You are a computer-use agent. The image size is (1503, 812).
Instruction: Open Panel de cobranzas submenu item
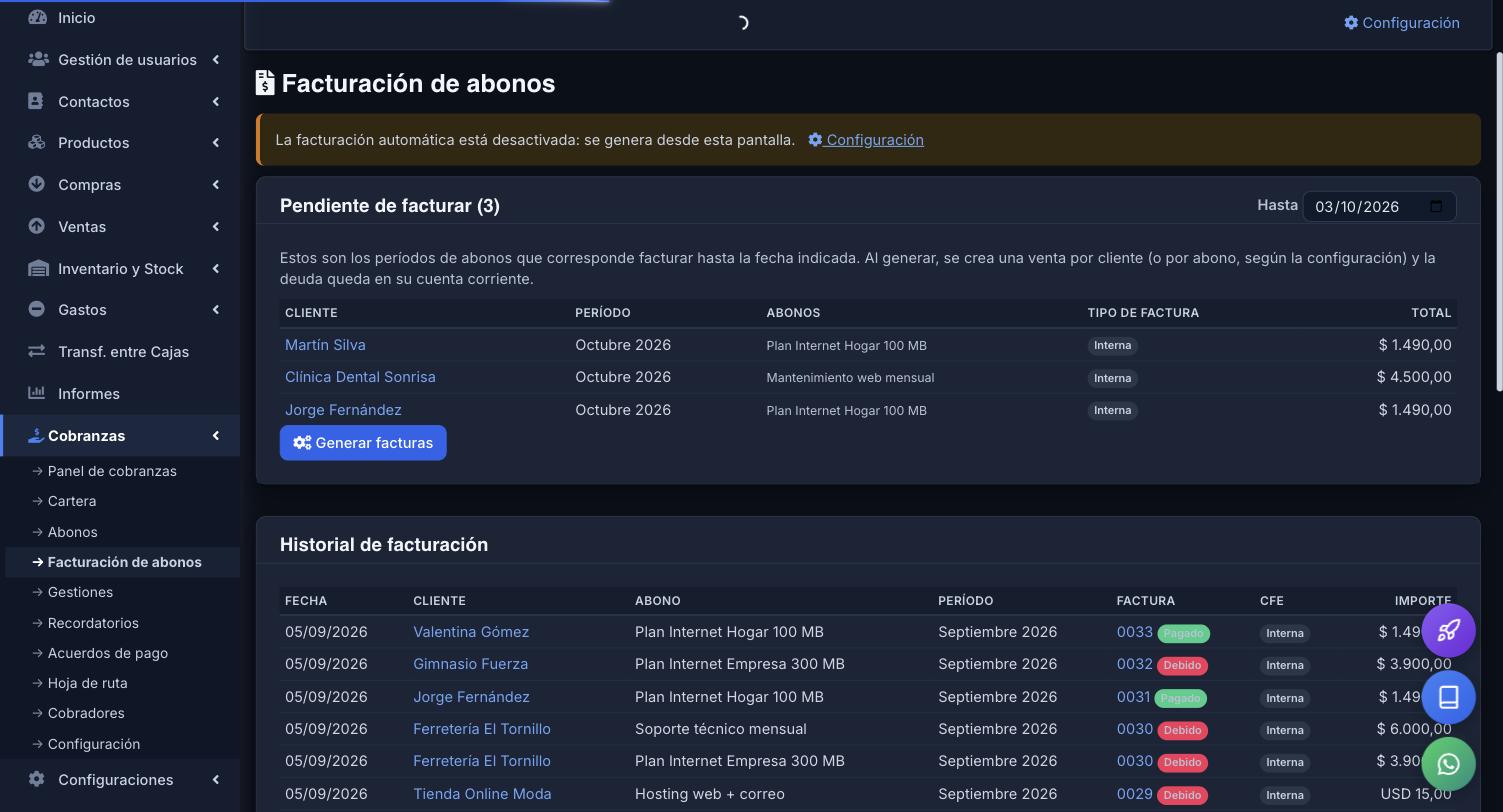[112, 471]
